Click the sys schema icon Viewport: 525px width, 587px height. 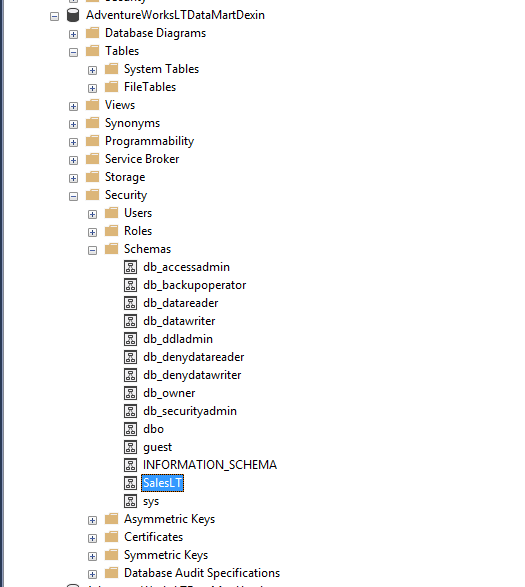[130, 501]
